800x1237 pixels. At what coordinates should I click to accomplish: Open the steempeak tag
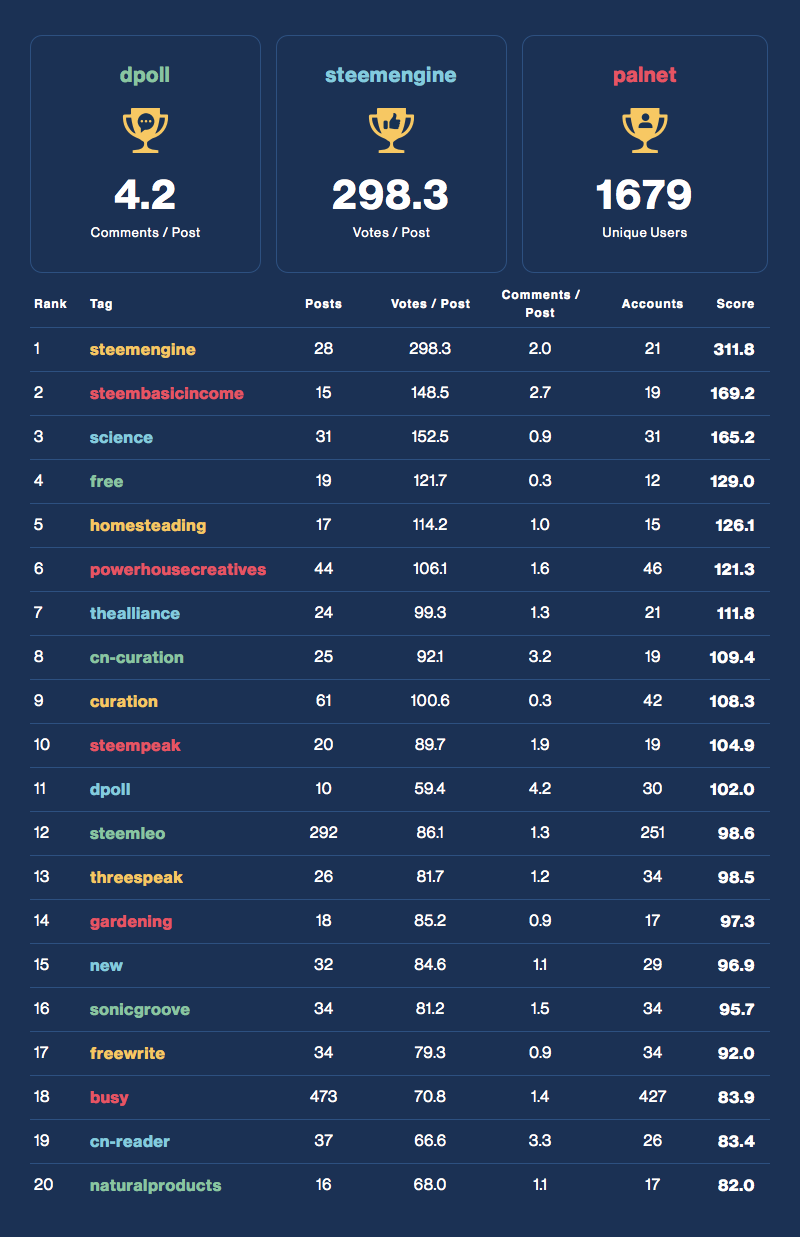(x=135, y=745)
